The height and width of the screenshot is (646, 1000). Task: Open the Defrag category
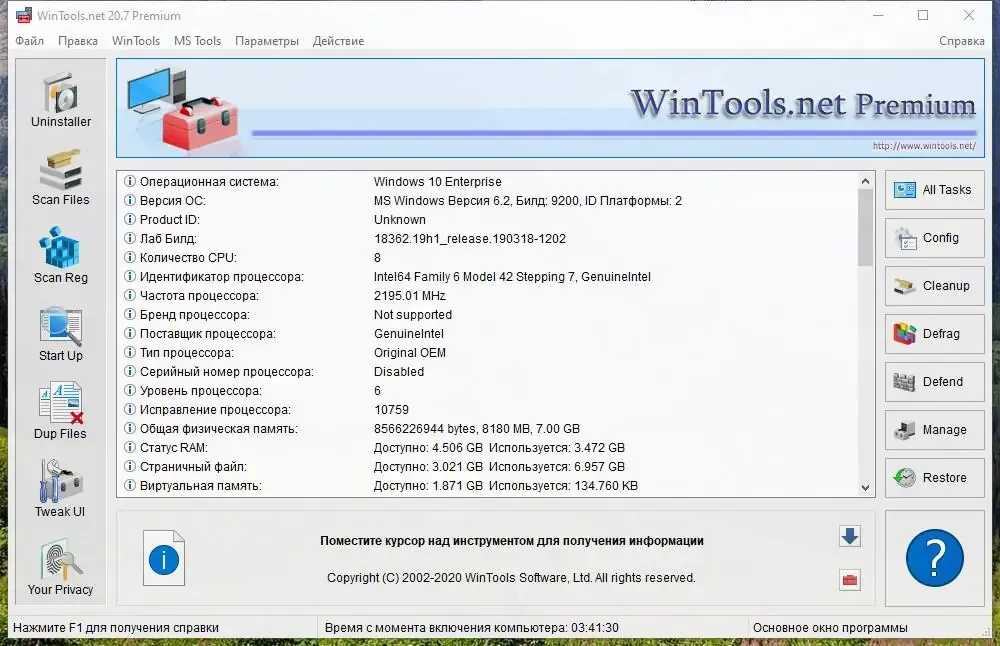pos(934,334)
